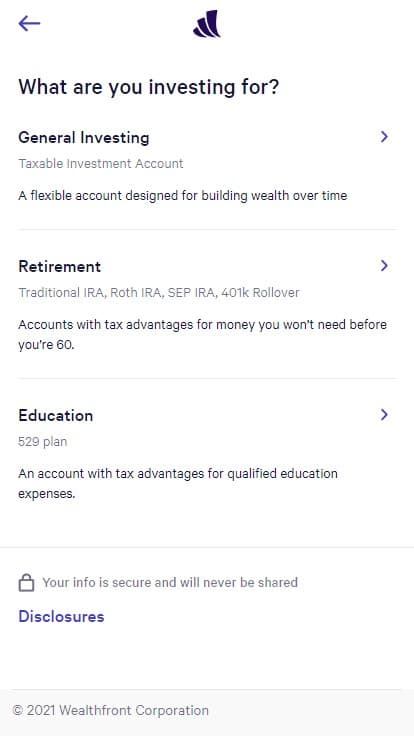Click the qualified education expenses description
The height and width of the screenshot is (736, 414).
[x=178, y=483]
